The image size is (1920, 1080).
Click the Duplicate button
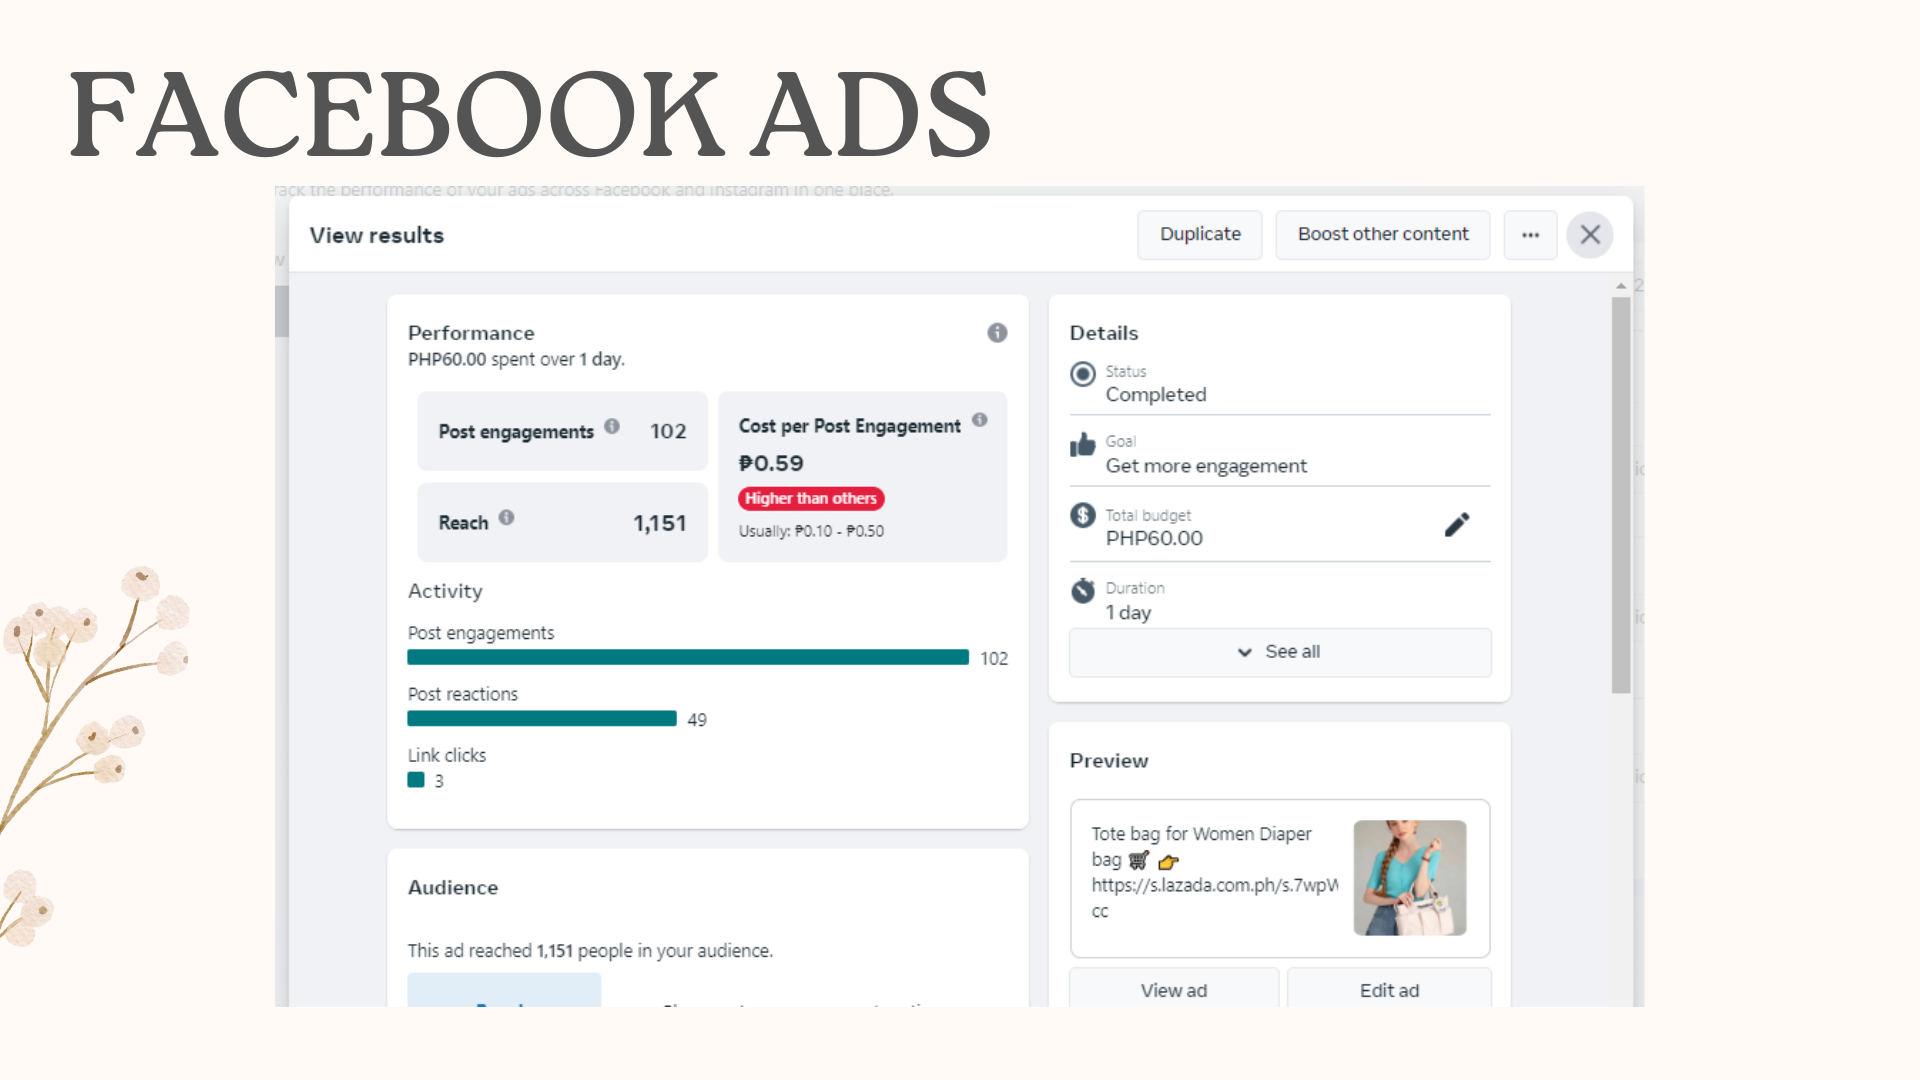[1200, 234]
